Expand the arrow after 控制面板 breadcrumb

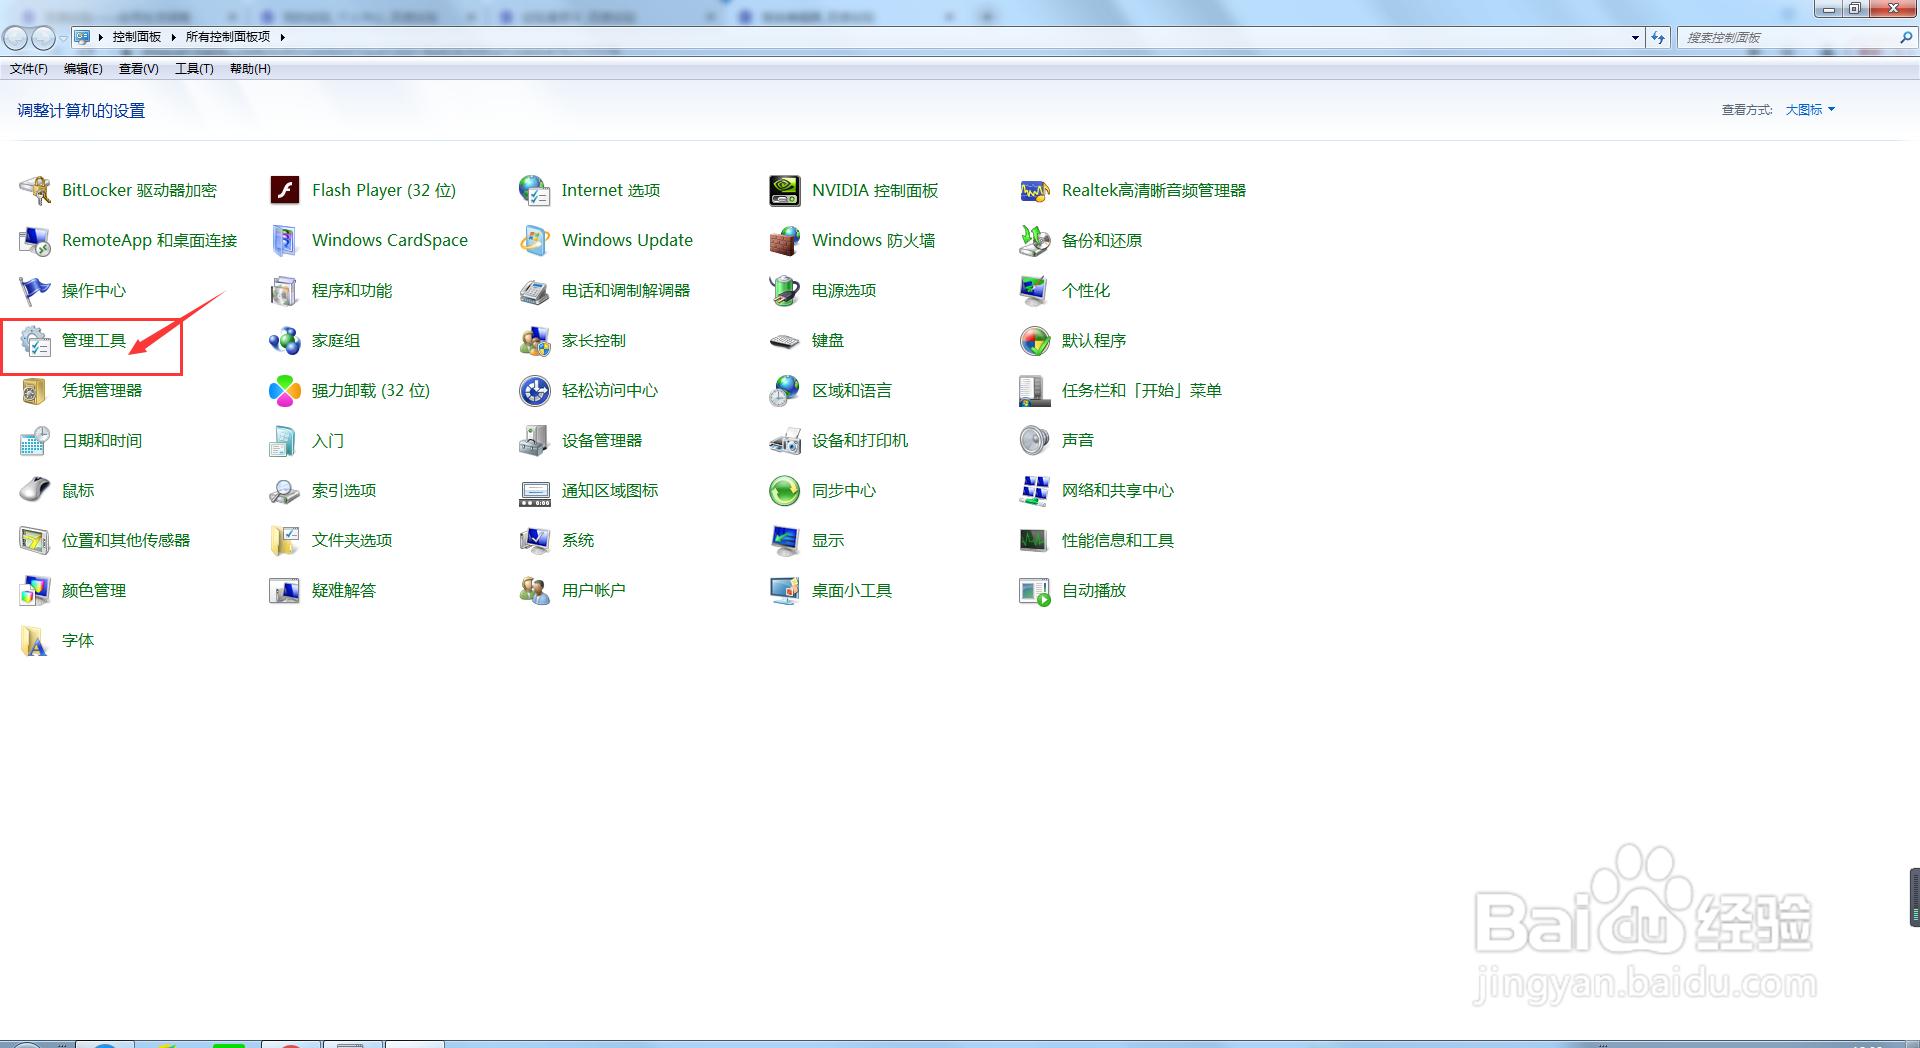pyautogui.click(x=173, y=37)
